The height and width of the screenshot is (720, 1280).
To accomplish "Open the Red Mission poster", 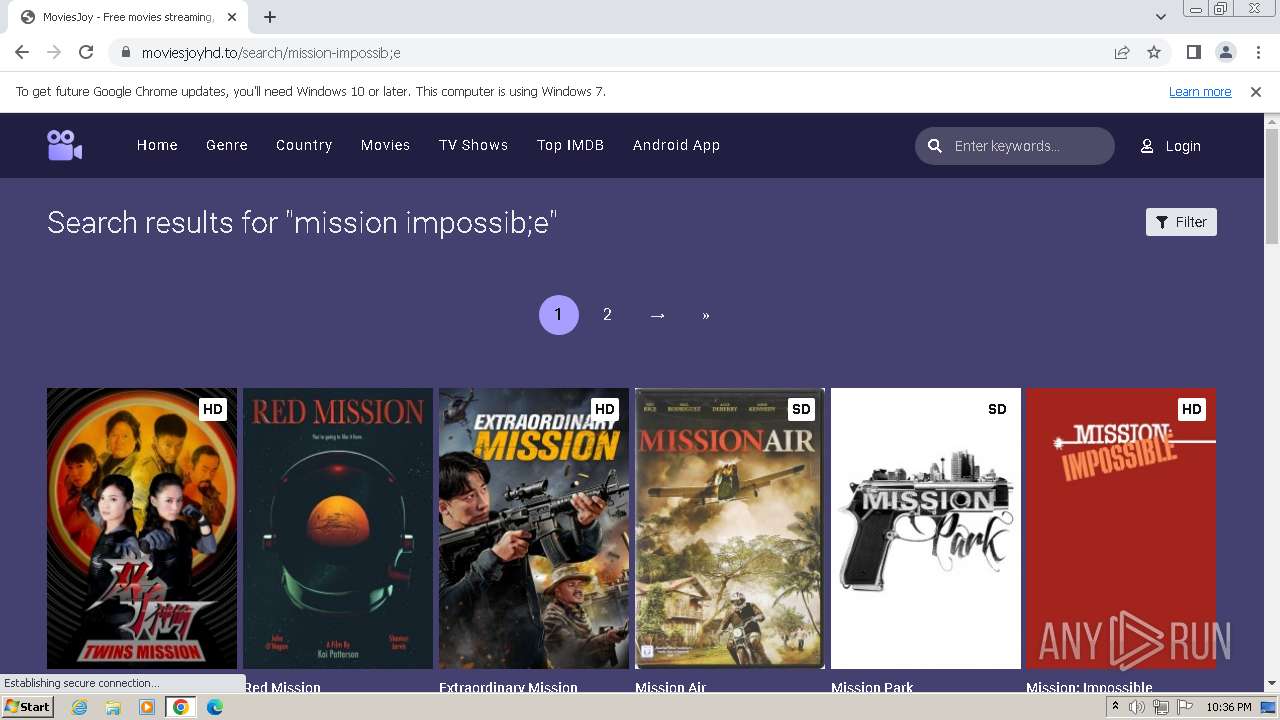I will [x=338, y=528].
